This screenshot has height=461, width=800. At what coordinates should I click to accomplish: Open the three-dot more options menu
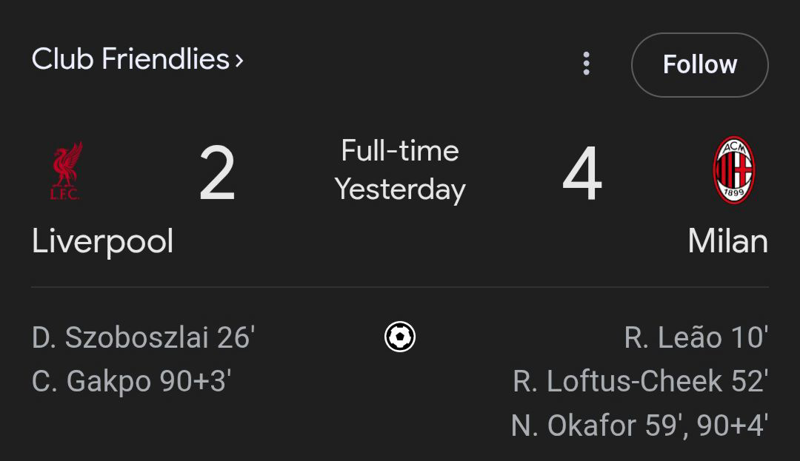586,64
